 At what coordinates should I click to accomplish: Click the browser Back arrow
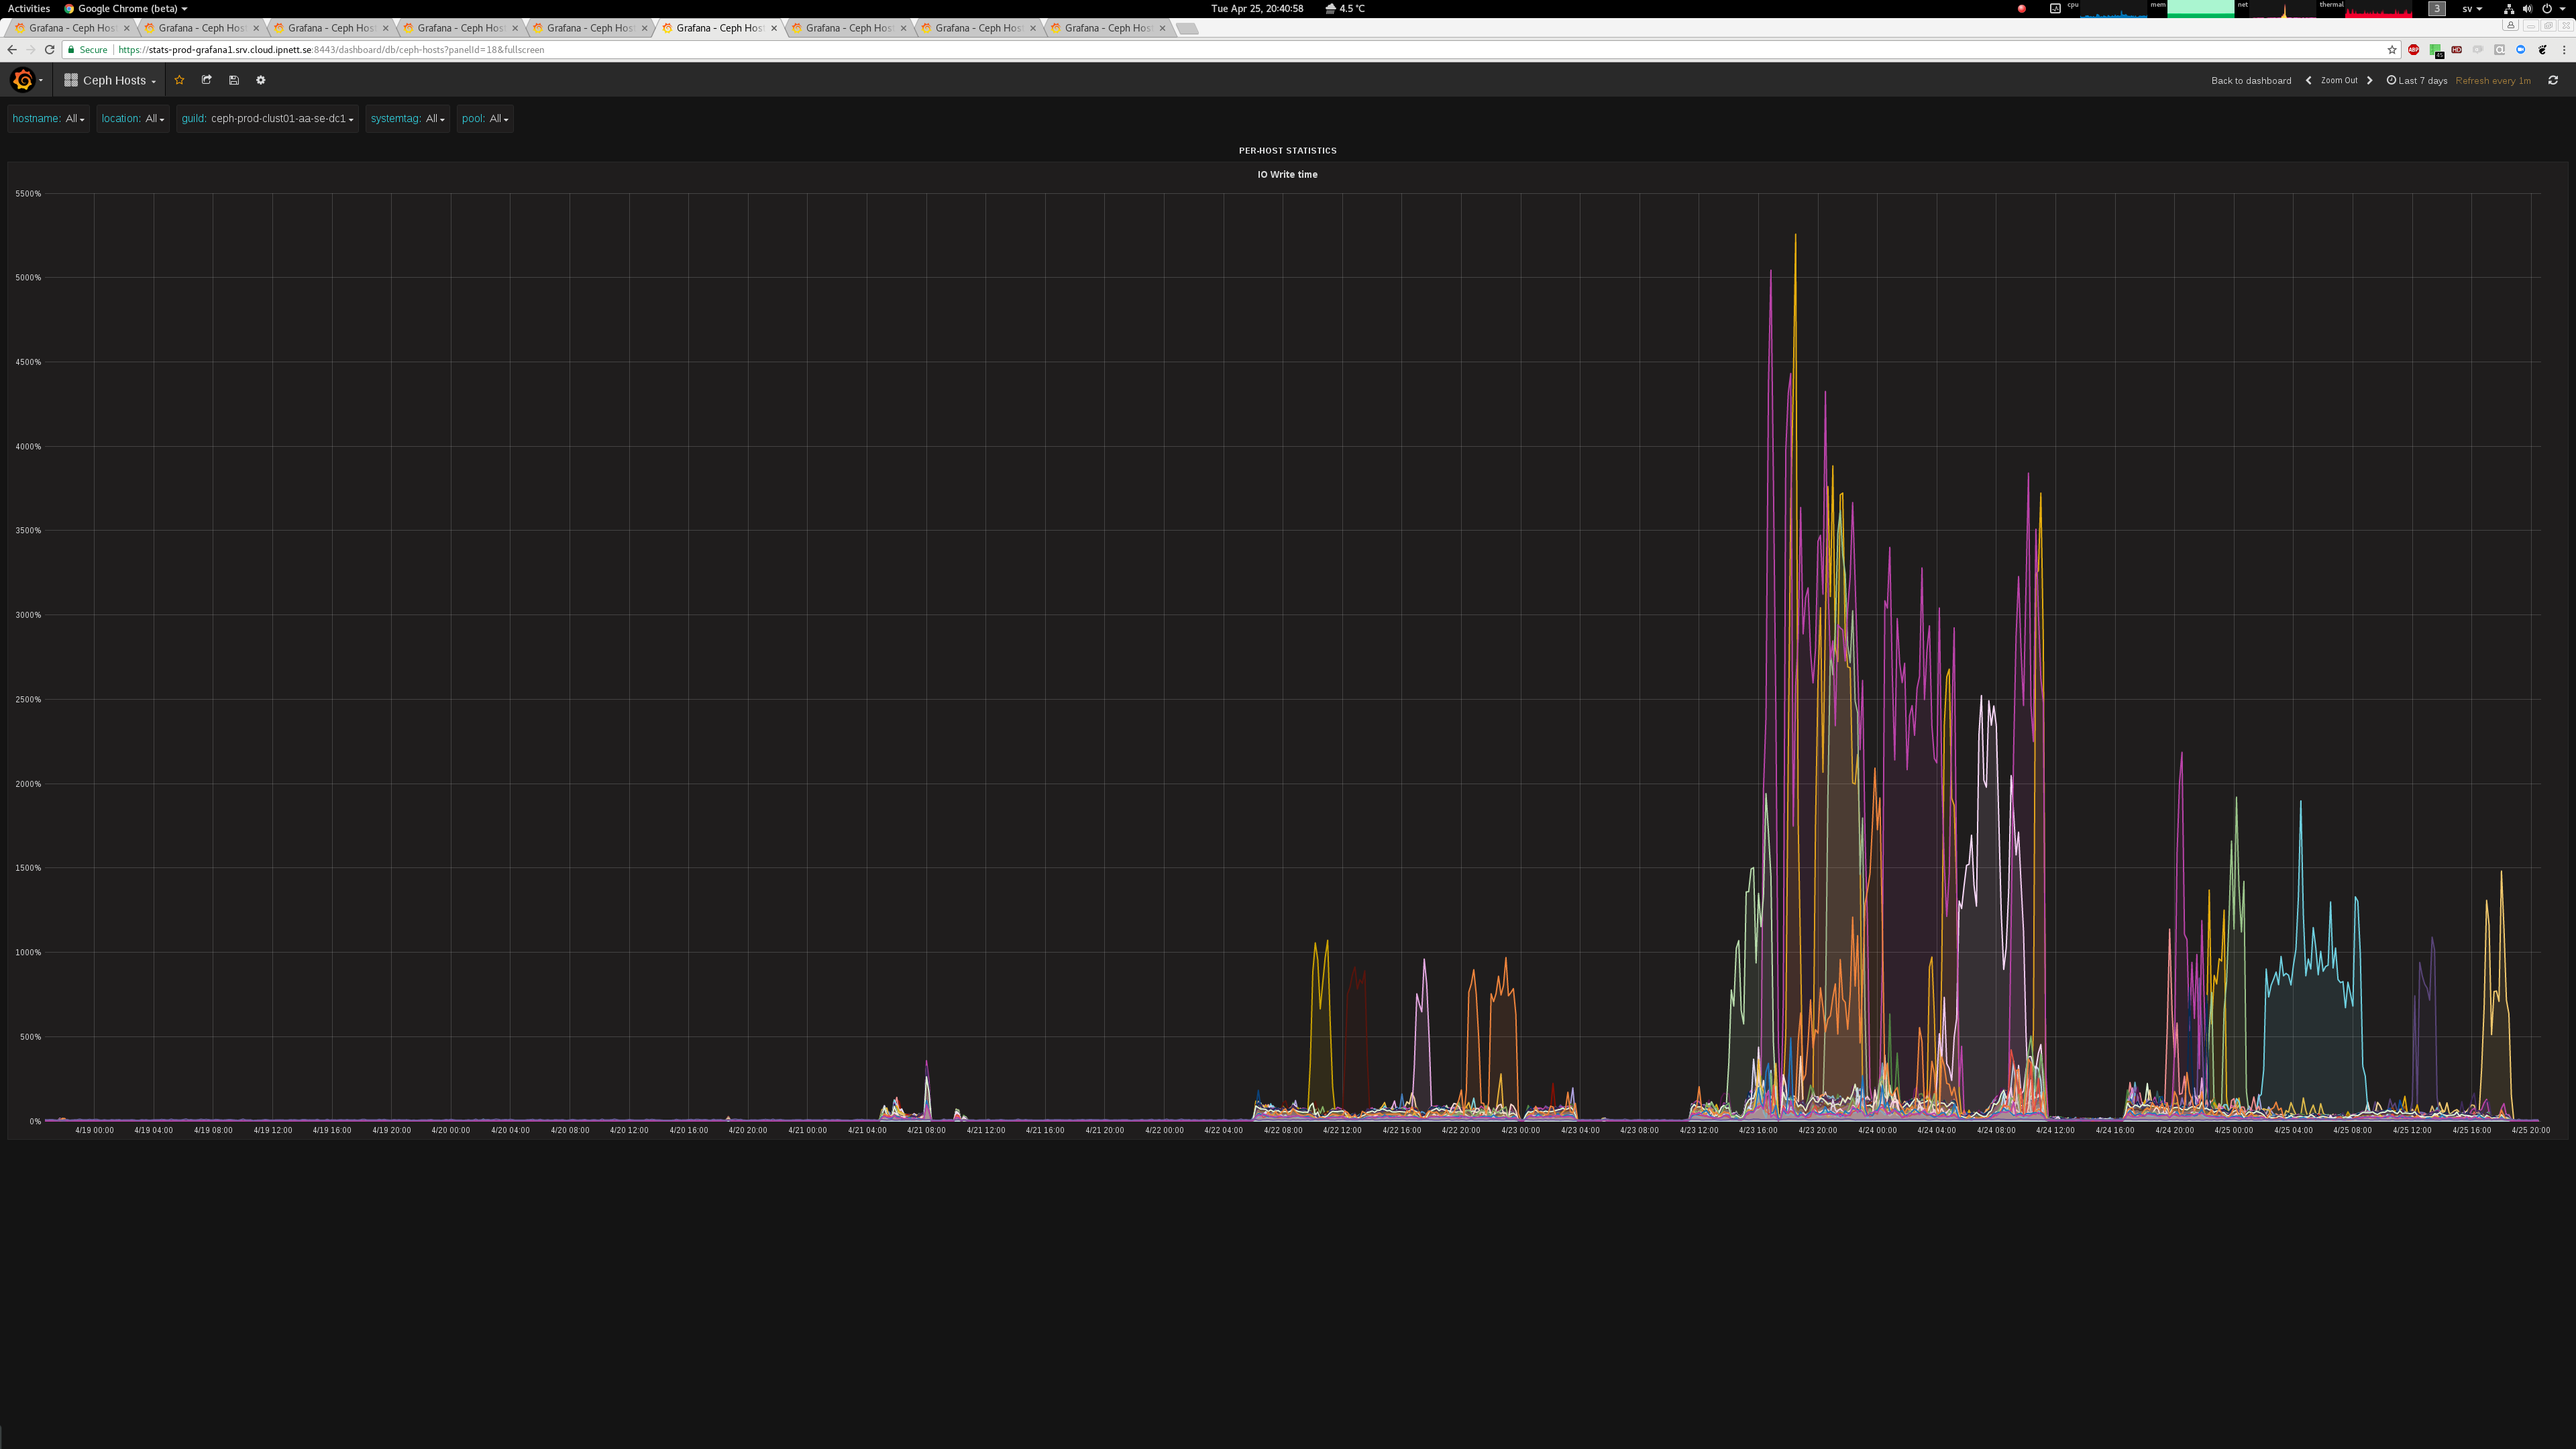click(12, 49)
